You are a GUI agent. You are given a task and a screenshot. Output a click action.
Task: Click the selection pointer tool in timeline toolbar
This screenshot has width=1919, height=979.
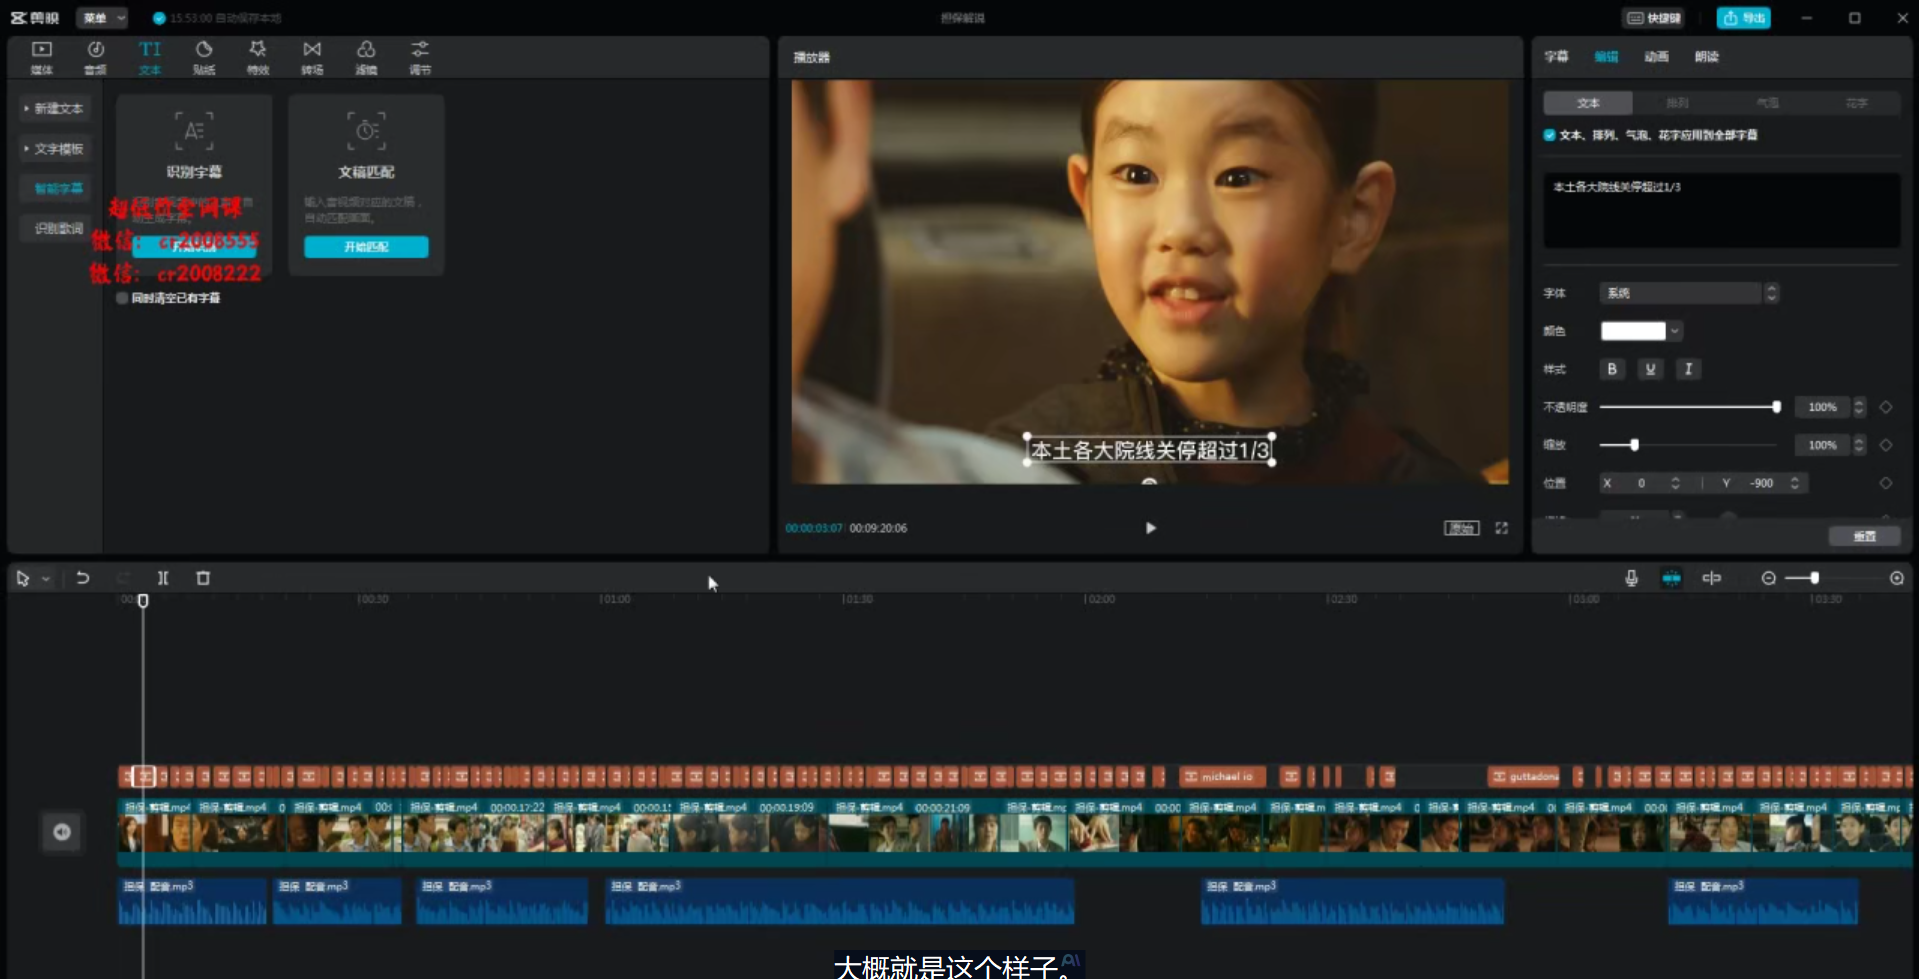[x=23, y=578]
